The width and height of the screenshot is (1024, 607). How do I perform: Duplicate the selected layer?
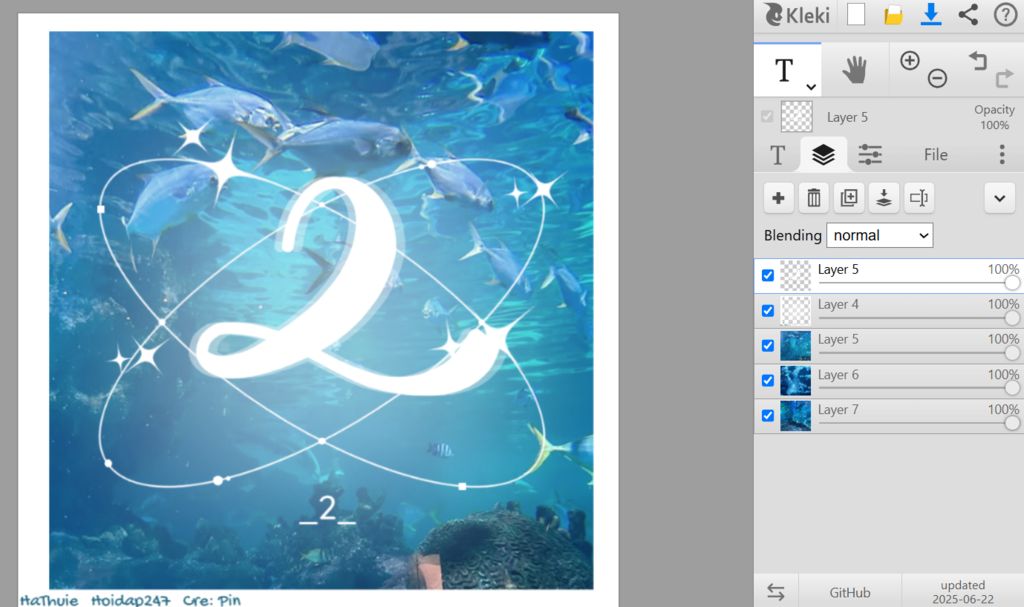point(849,198)
